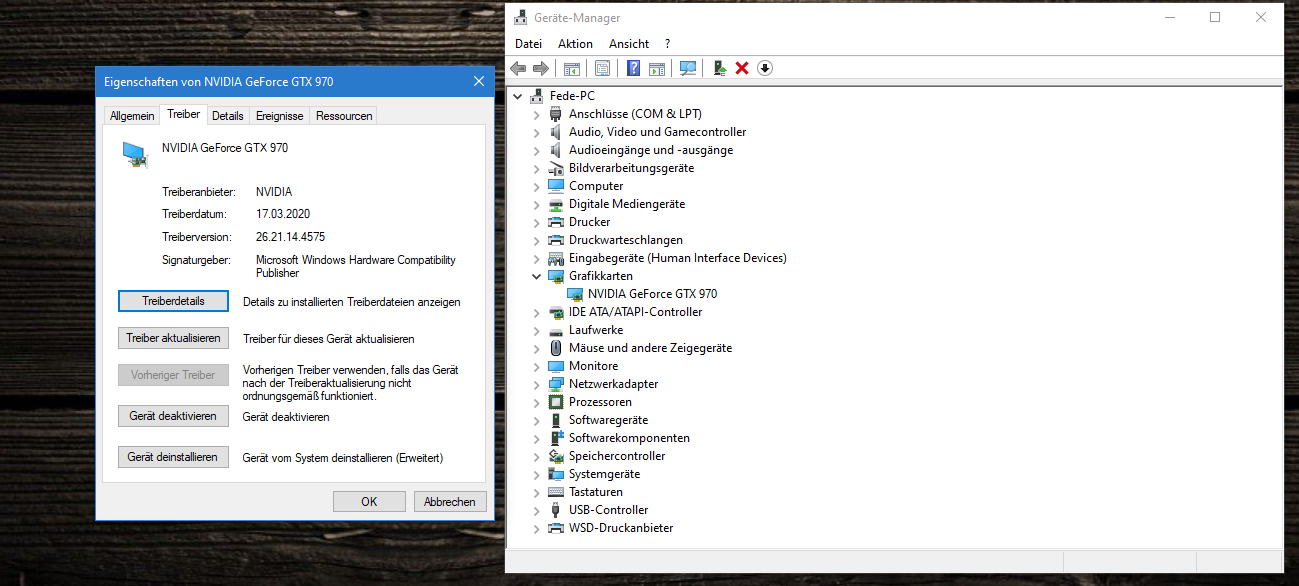Select the Audioeingänge und -ausgänge label
The height and width of the screenshot is (586, 1299).
(x=651, y=150)
